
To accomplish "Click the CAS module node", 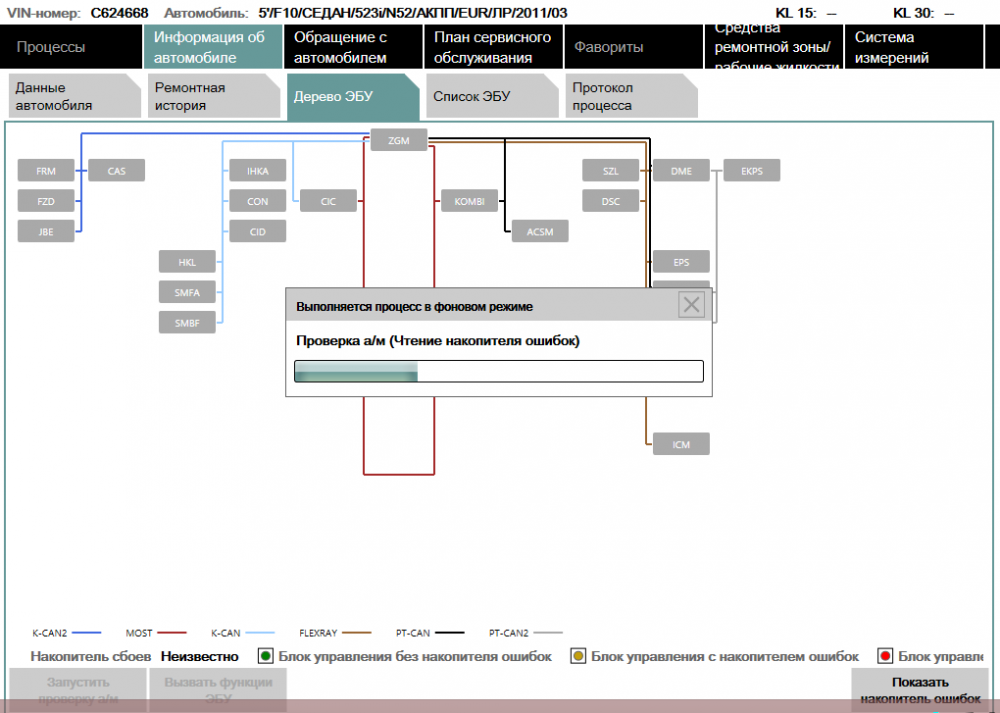I will (117, 171).
